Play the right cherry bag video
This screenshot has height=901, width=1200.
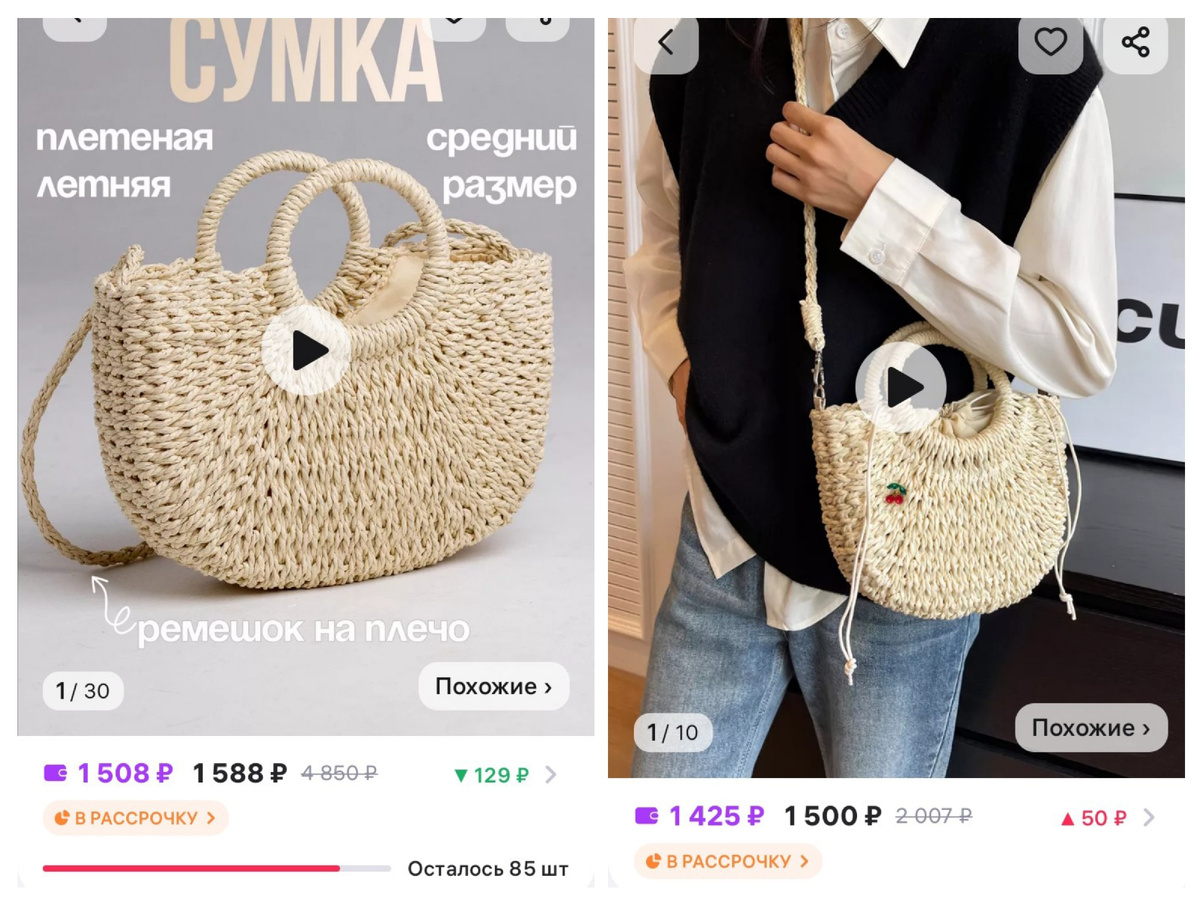tap(901, 388)
